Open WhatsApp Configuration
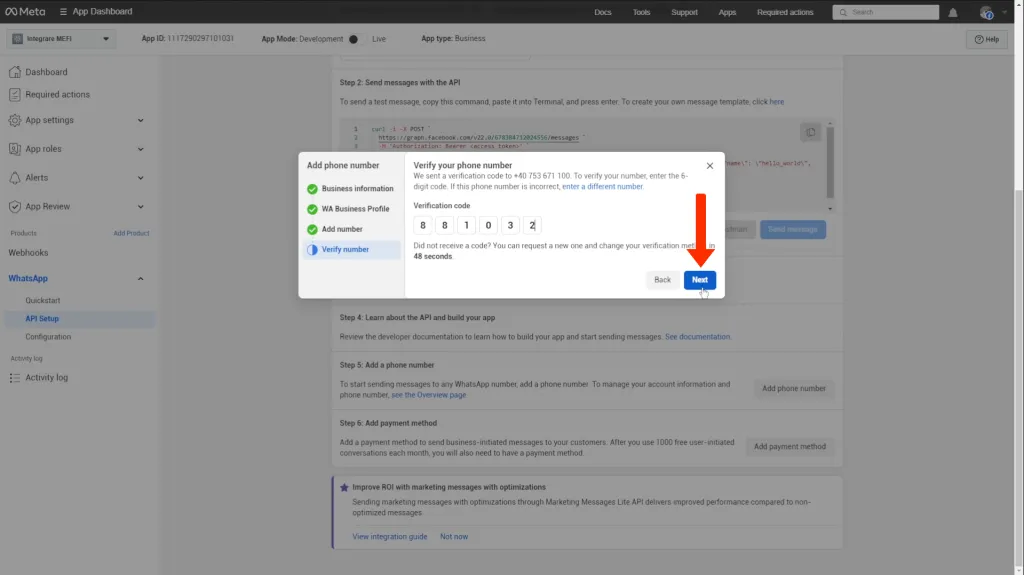This screenshot has width=1024, height=575. point(48,337)
